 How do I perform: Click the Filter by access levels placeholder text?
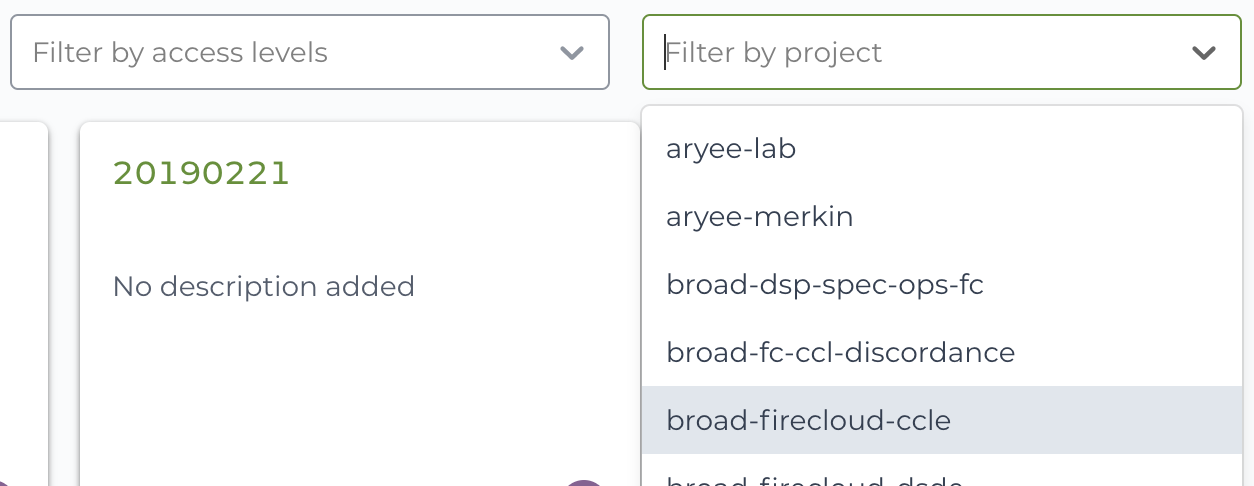180,52
